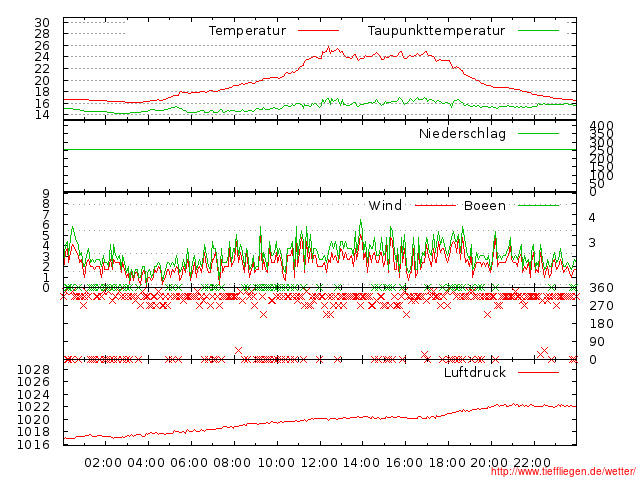640x480 pixels.
Task: Click the Taupunkttemperatur legend label
Action: [x=436, y=31]
